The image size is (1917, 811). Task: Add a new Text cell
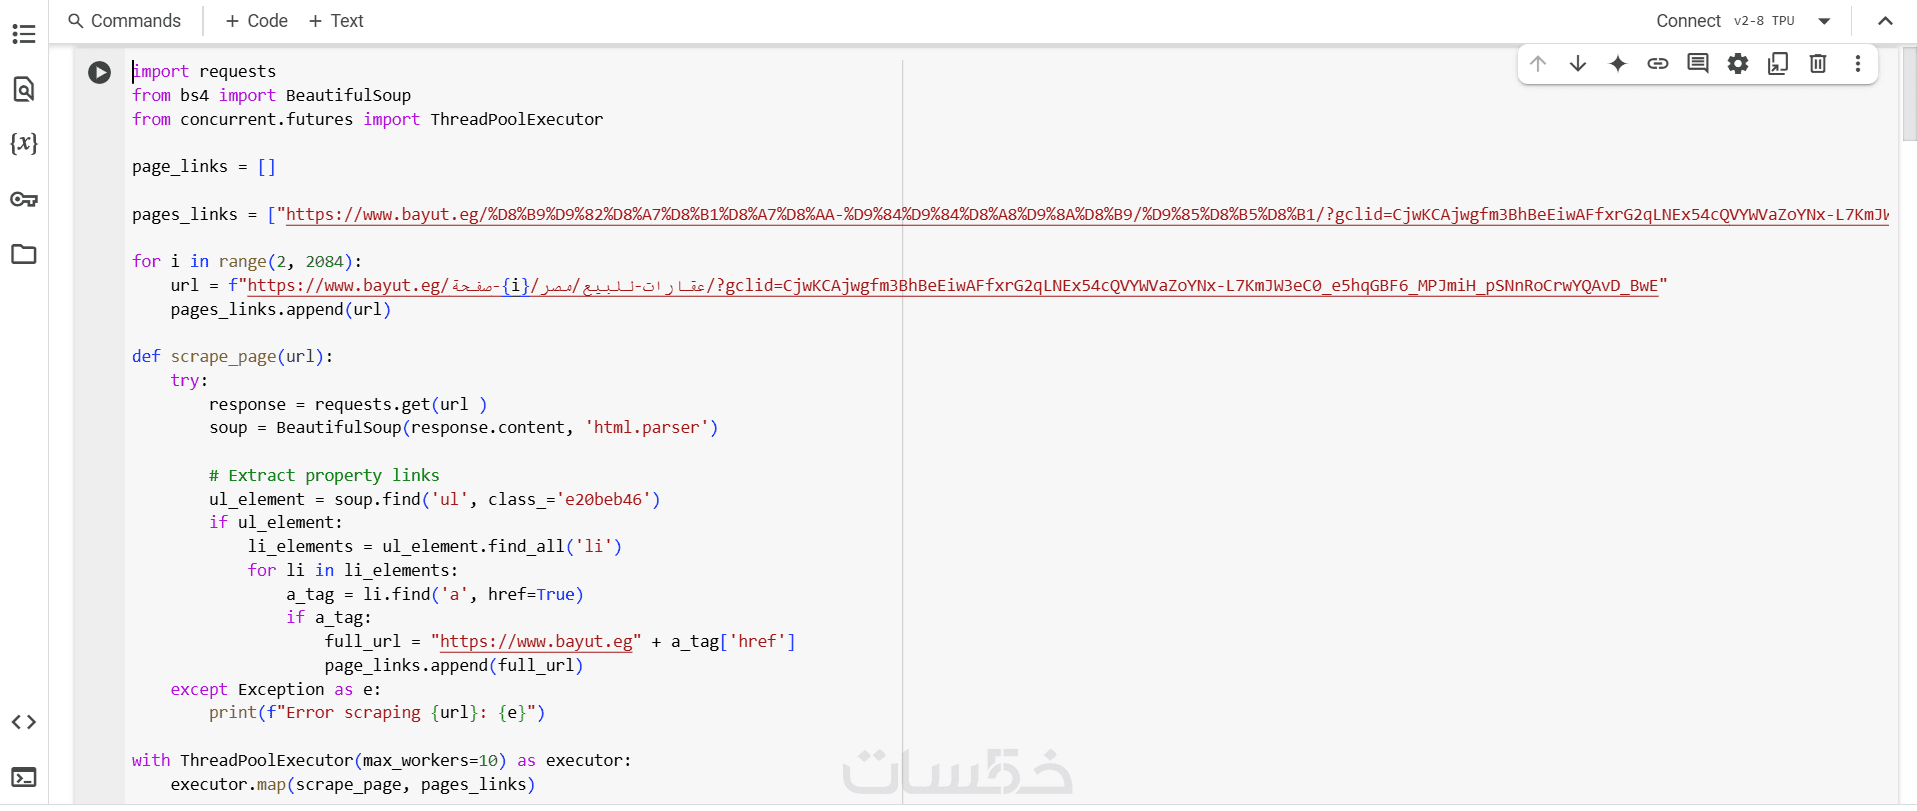point(336,21)
